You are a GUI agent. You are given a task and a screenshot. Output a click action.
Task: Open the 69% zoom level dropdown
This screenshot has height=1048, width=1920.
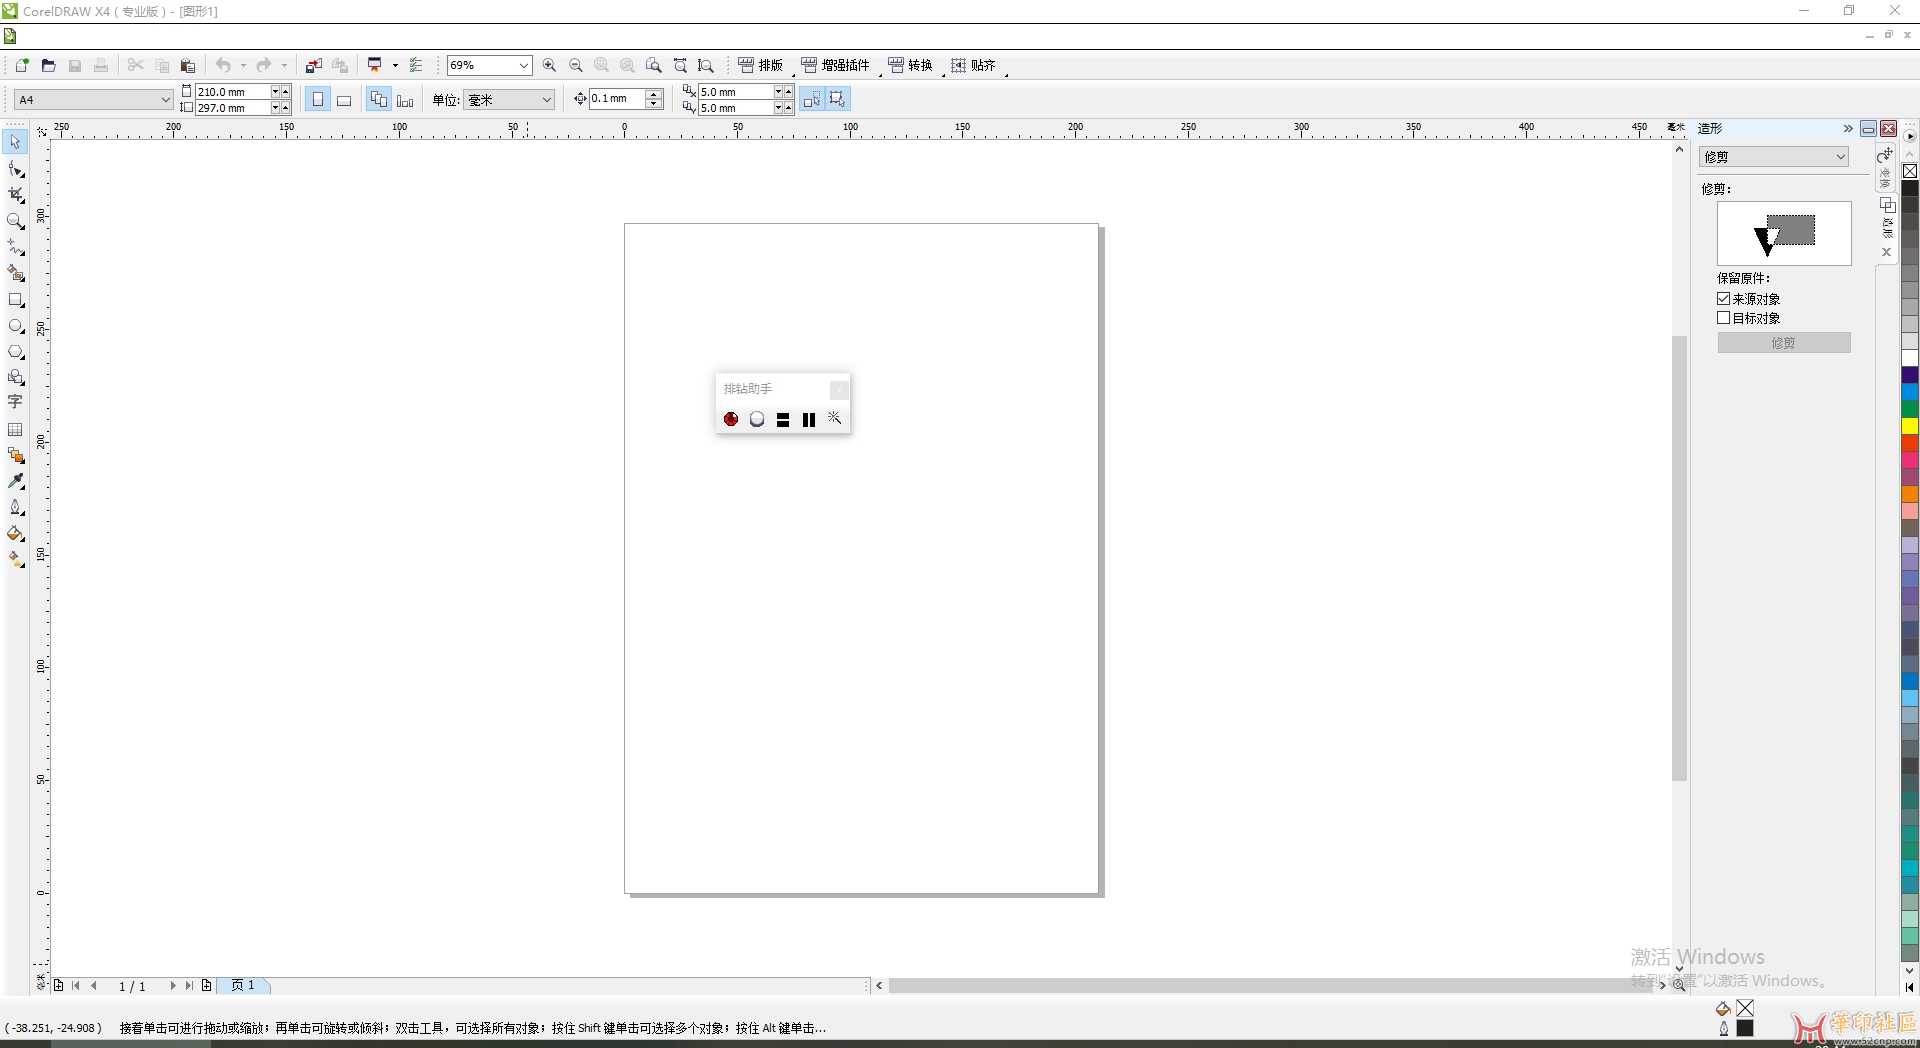point(523,65)
